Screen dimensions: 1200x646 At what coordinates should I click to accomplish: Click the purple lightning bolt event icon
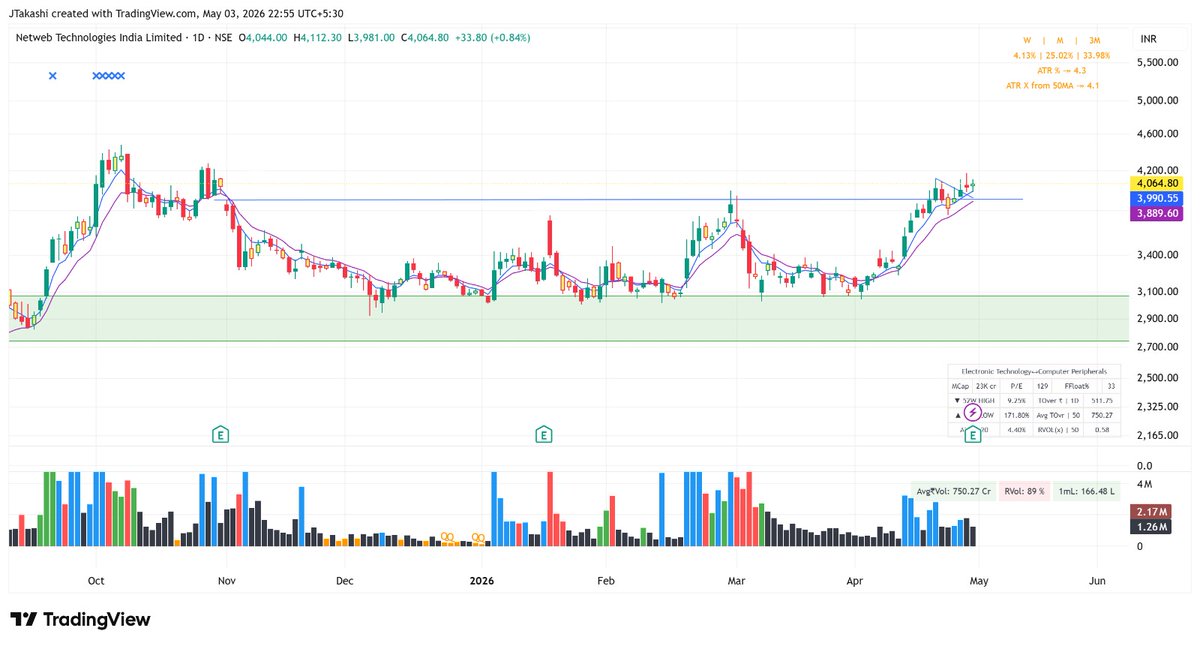point(971,413)
